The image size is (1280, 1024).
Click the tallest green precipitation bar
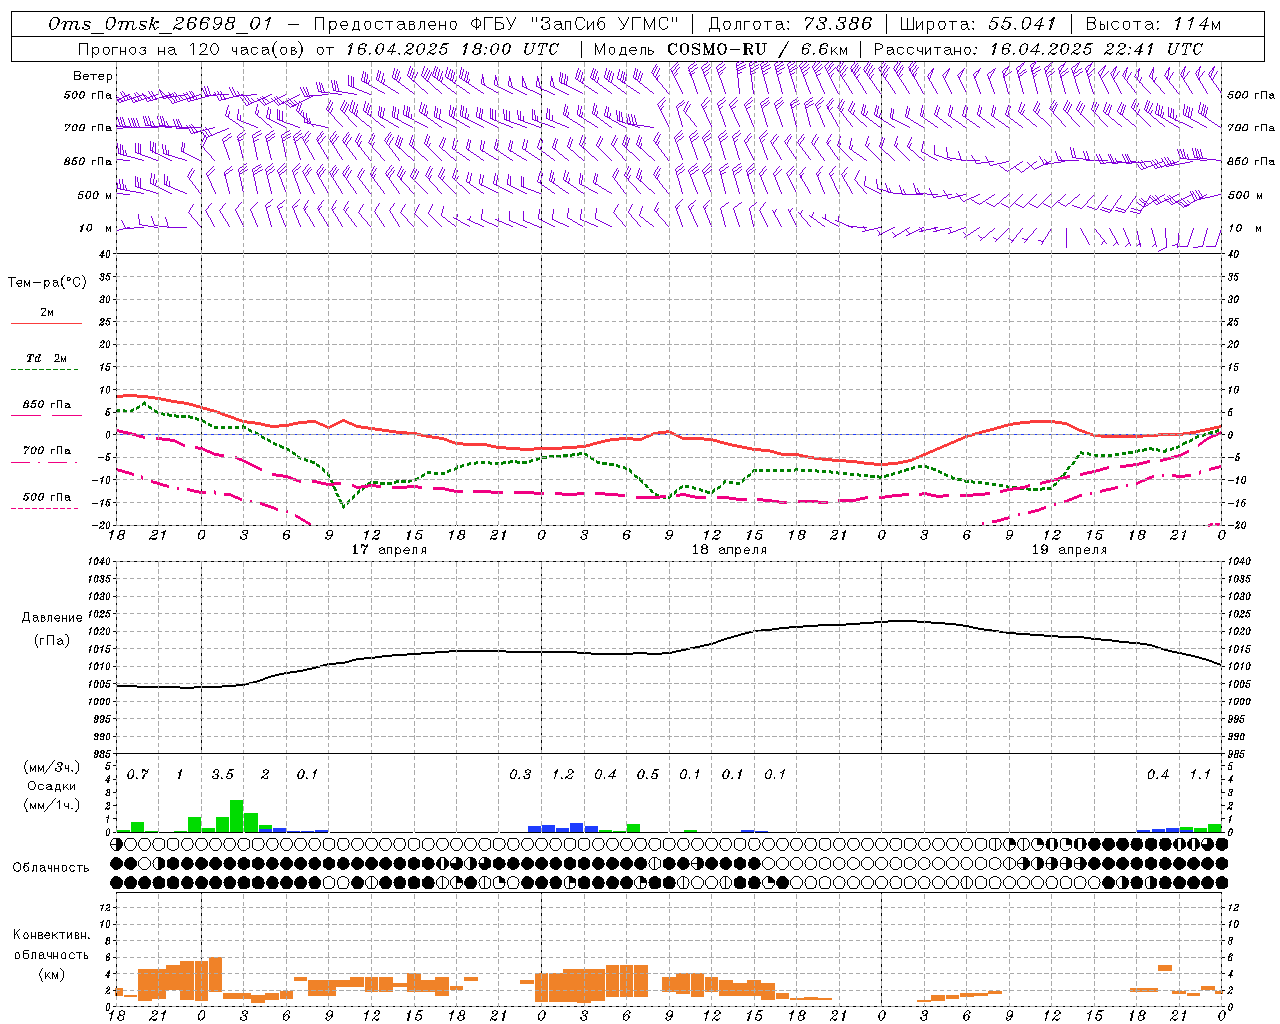237,816
